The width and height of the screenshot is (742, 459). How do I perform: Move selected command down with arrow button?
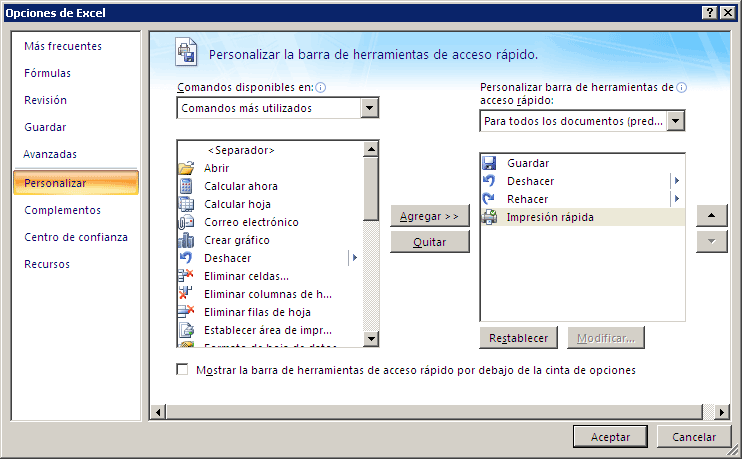(711, 241)
